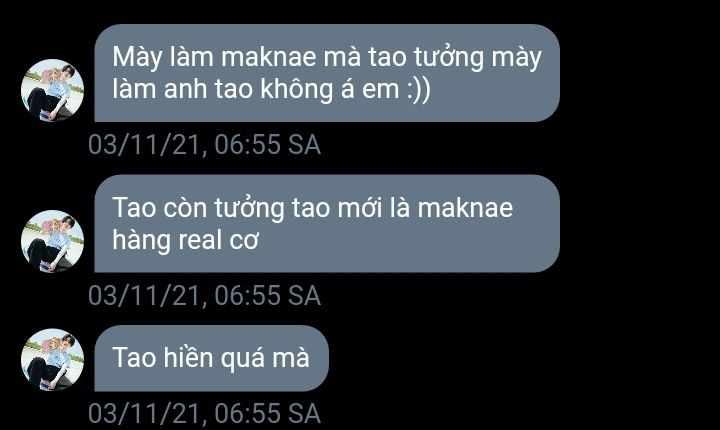Tap the "Tao hiền quá mà" message bubble
The image size is (720, 430).
(212, 358)
